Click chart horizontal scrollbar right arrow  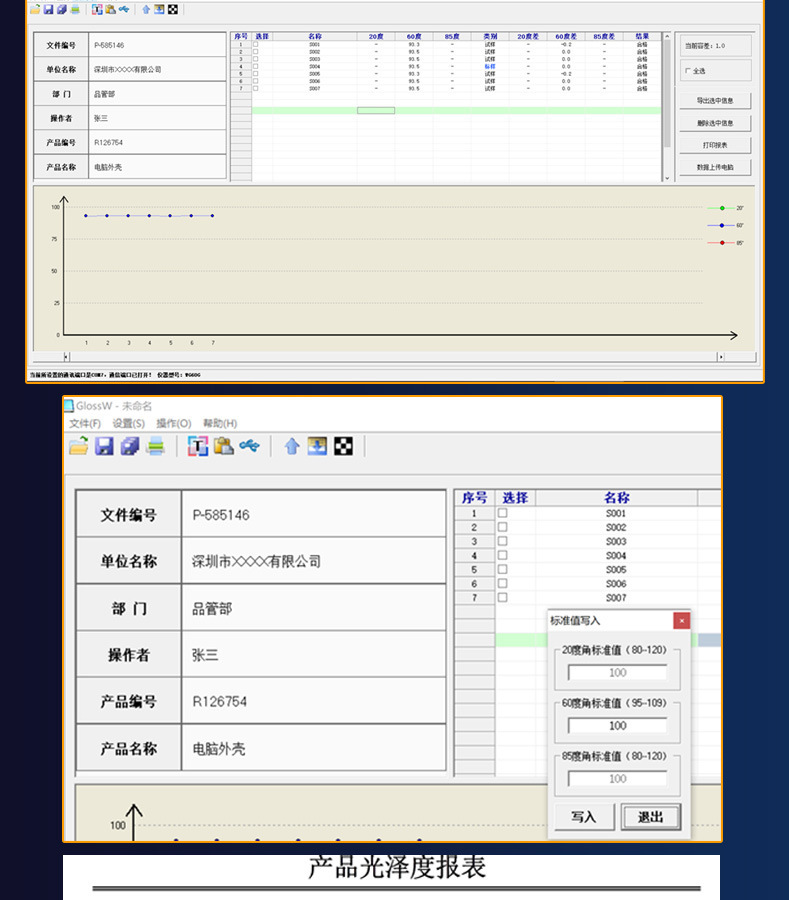tap(721, 357)
